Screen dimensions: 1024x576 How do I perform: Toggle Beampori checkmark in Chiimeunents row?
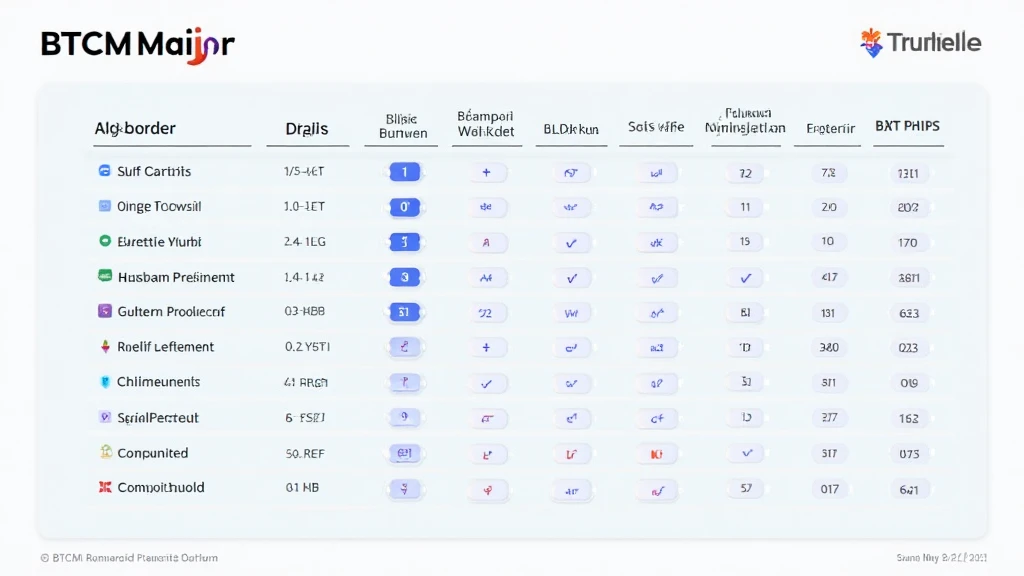[486, 384]
